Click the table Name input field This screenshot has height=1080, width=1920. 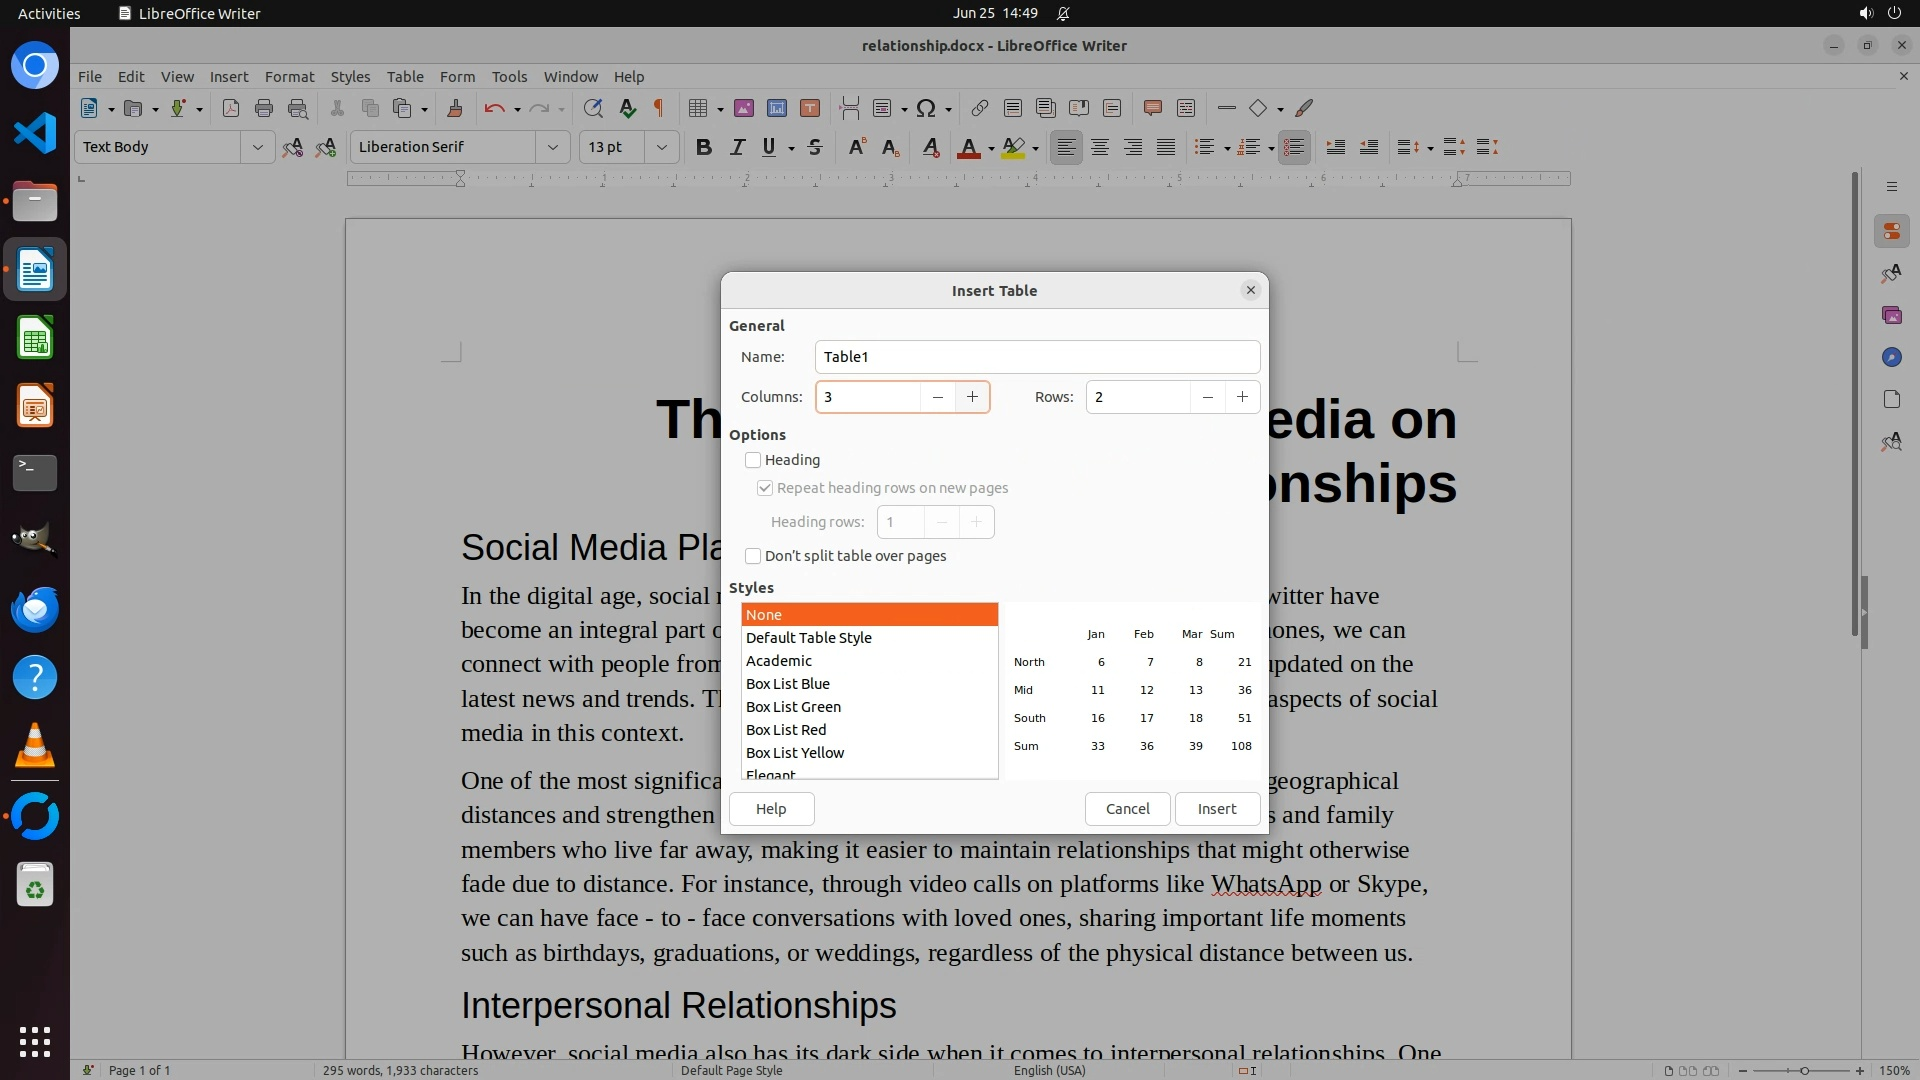[1036, 357]
